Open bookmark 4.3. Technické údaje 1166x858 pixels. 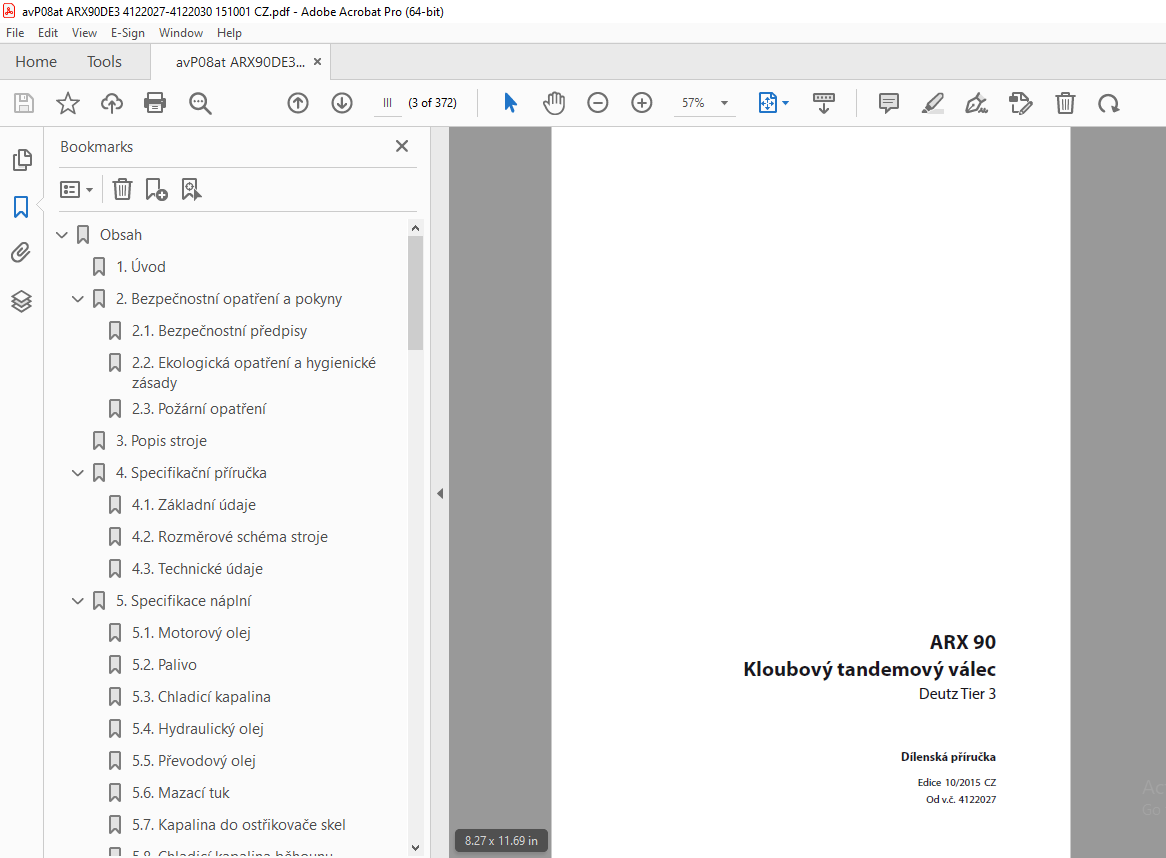197,569
